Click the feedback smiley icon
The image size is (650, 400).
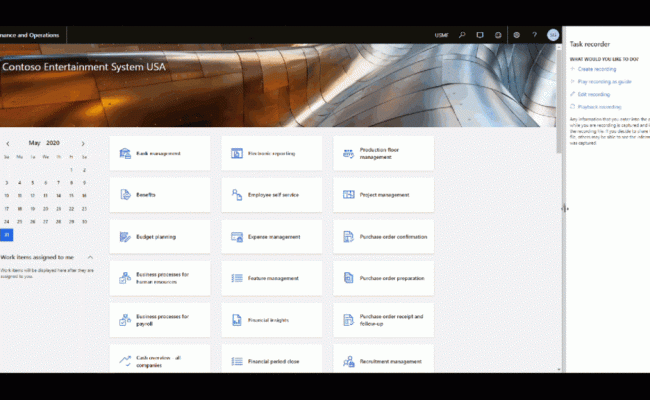498,35
